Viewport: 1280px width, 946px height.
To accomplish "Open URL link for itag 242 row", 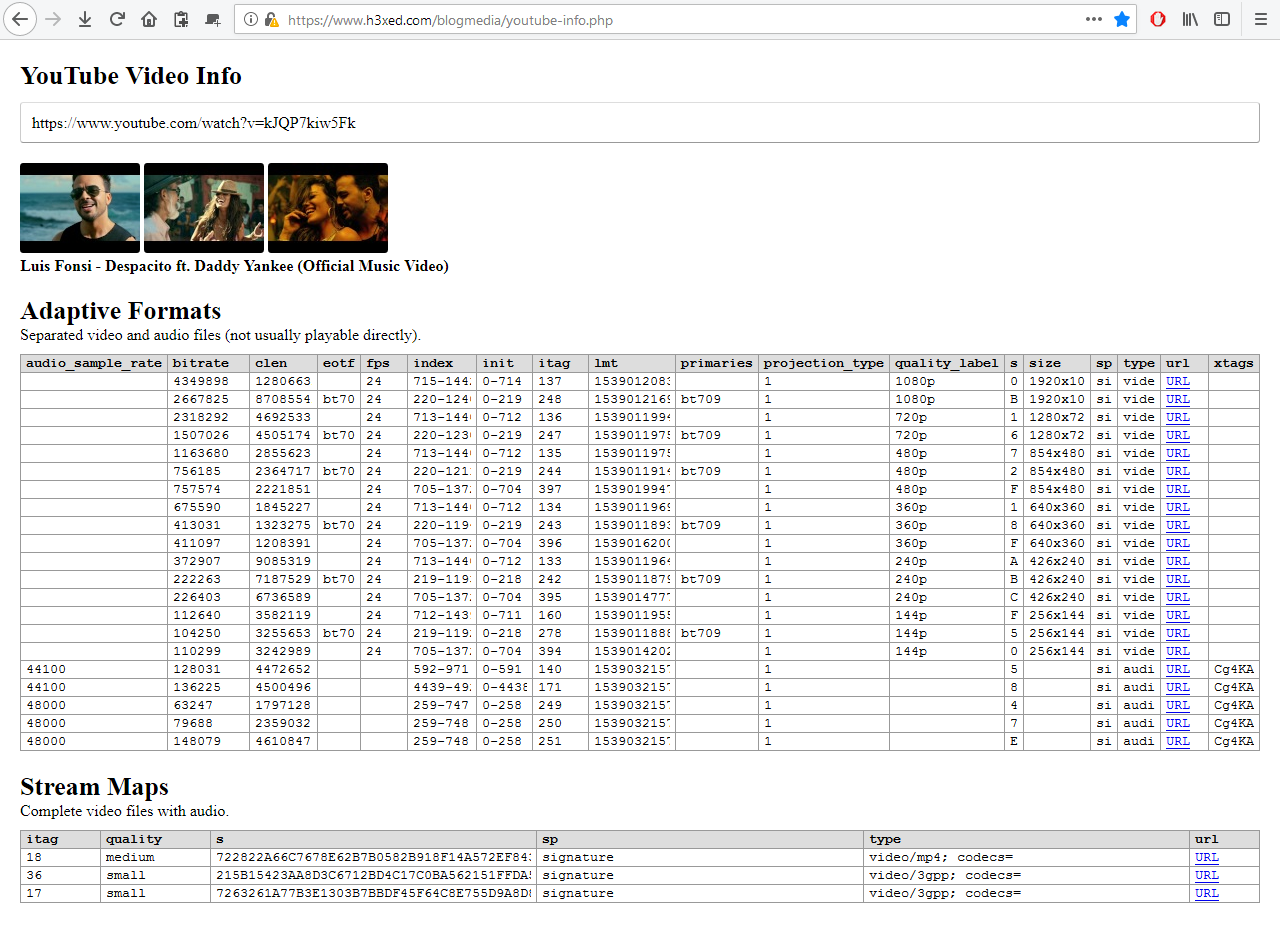I will pyautogui.click(x=1178, y=579).
